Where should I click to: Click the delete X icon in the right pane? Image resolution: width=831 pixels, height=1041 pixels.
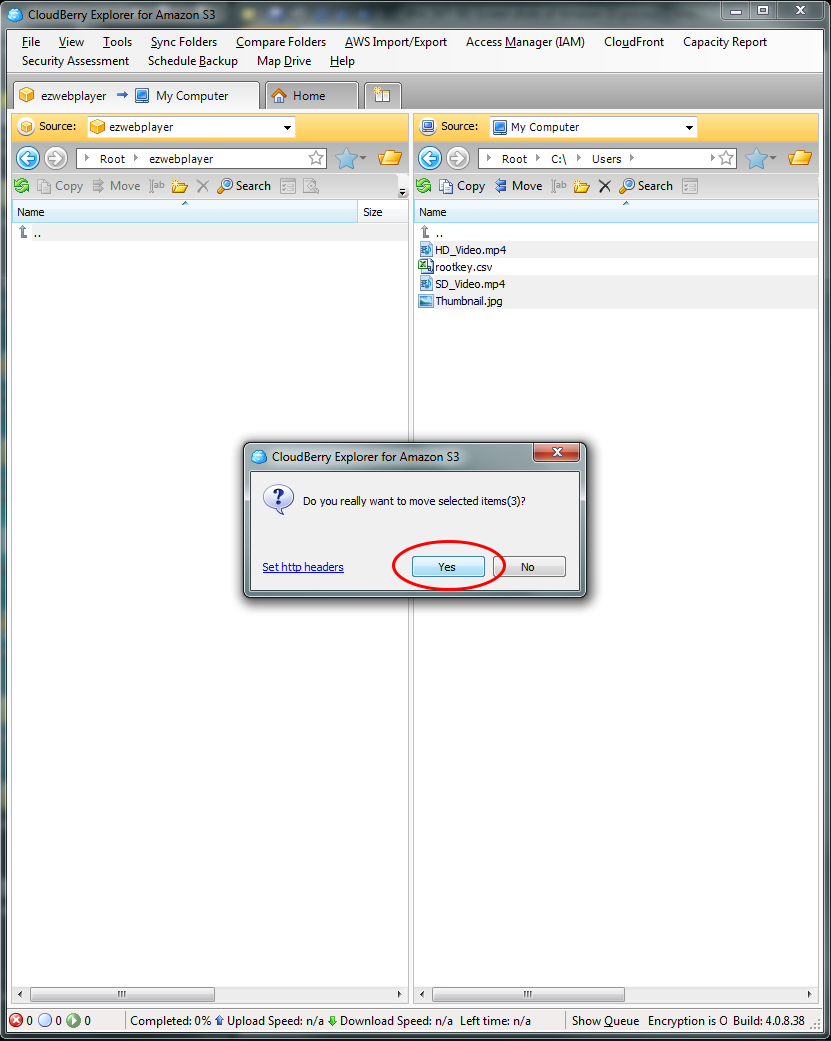tap(605, 187)
